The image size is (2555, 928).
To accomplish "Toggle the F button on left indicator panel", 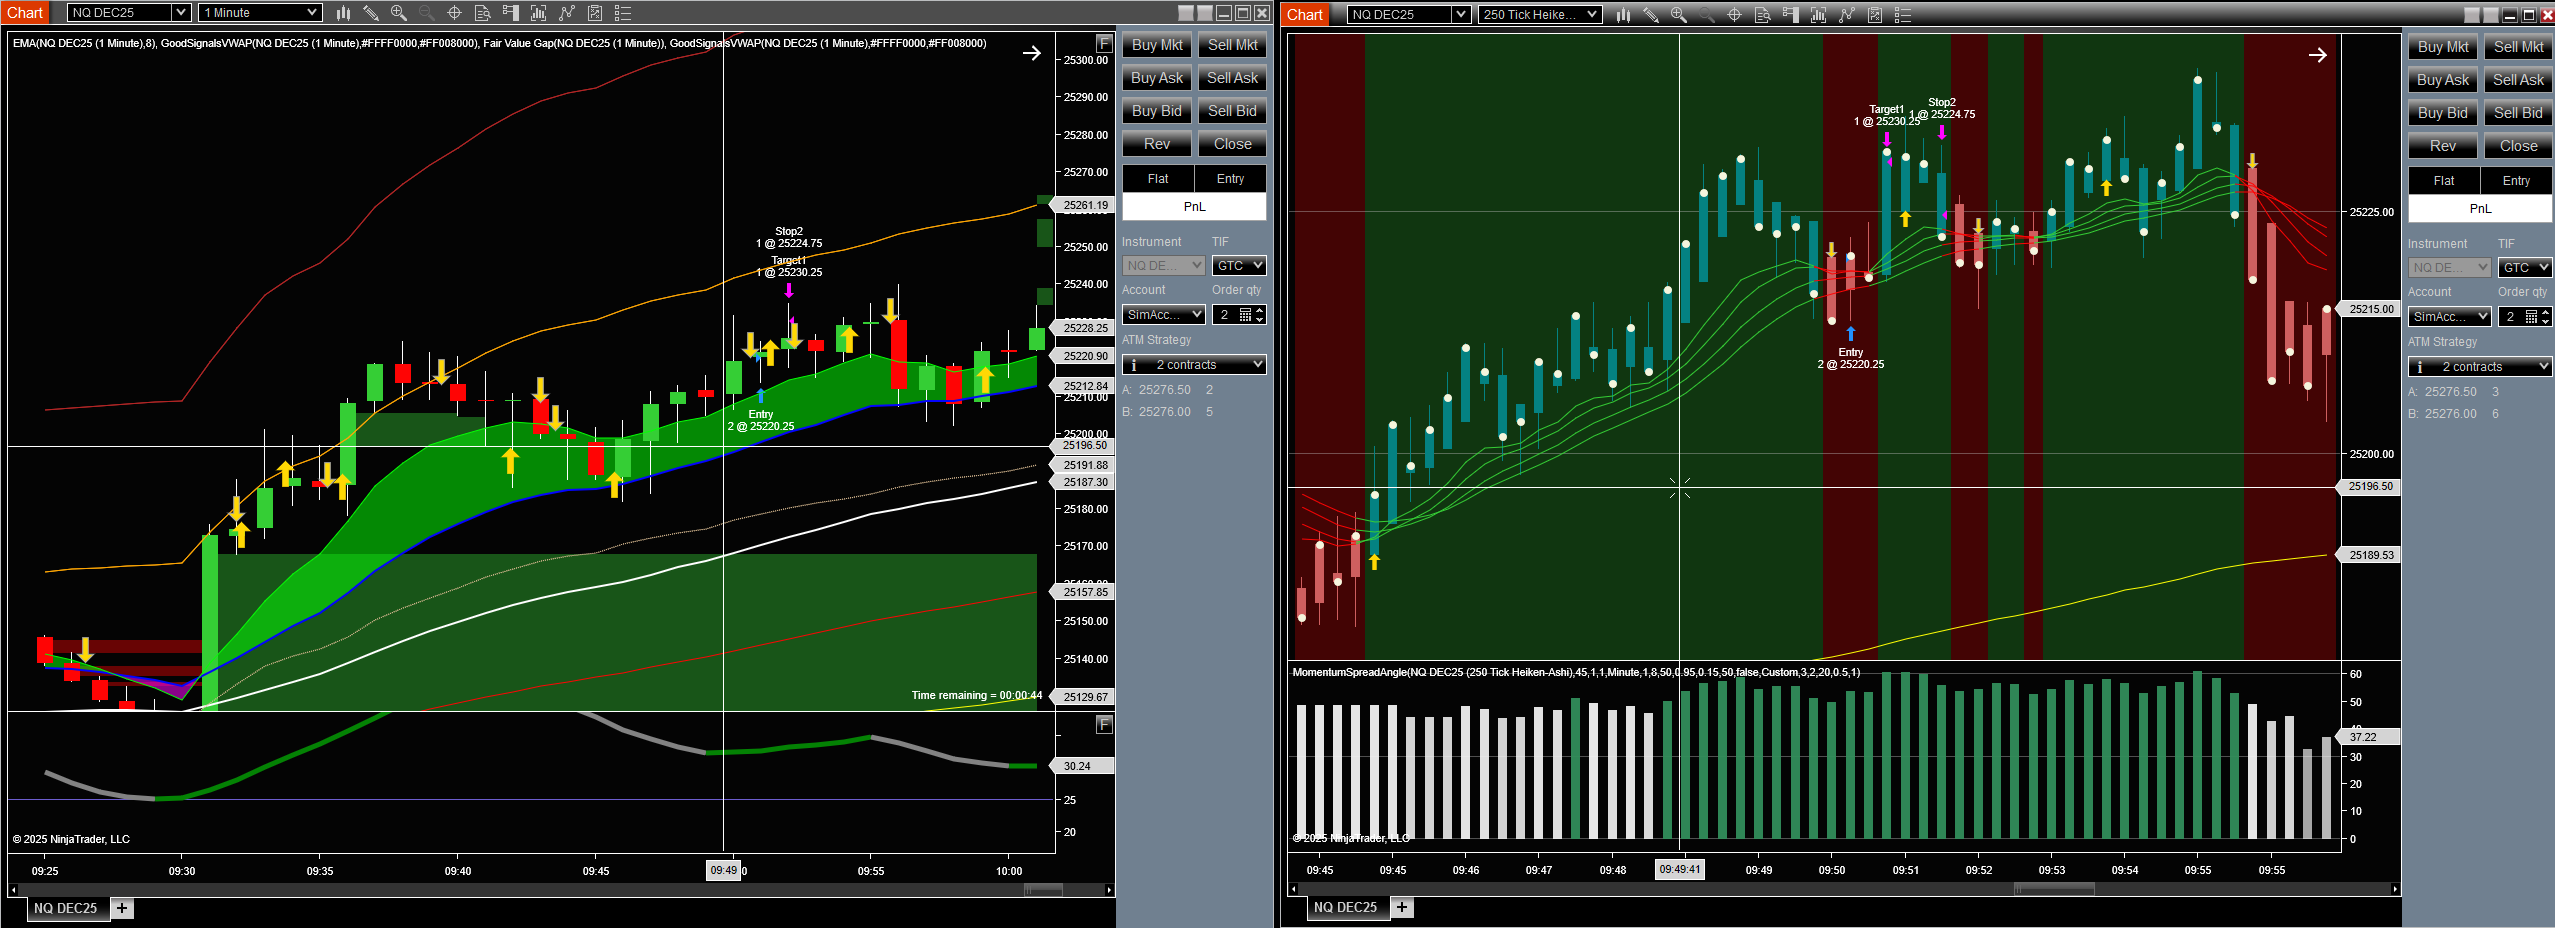I will (1104, 724).
